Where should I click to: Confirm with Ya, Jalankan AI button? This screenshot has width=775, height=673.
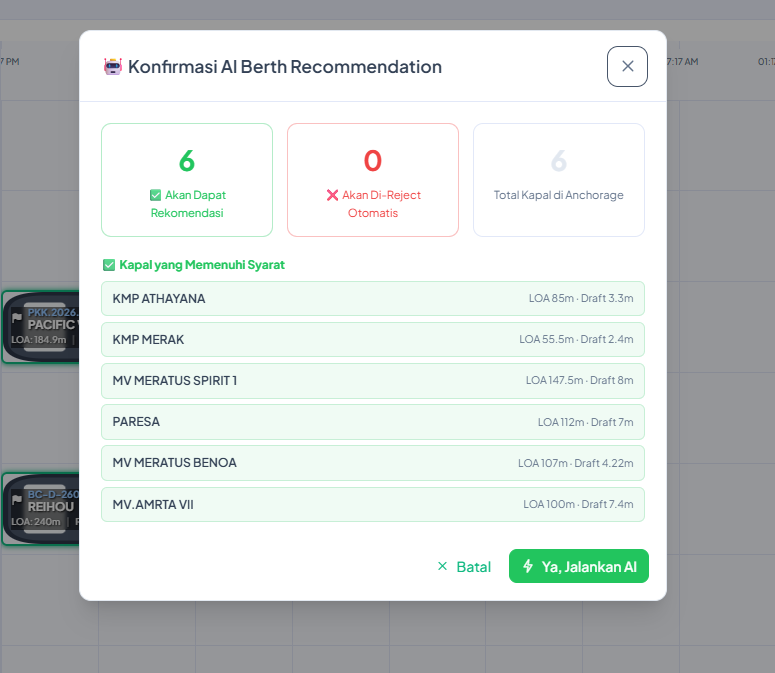[x=579, y=566]
